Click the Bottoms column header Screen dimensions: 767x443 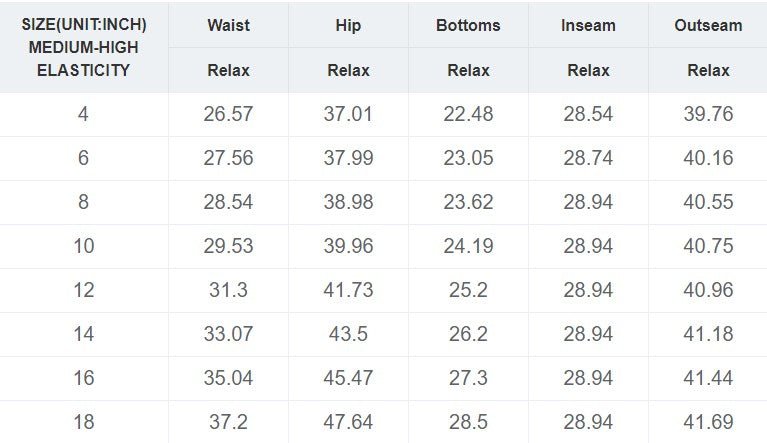click(x=468, y=25)
